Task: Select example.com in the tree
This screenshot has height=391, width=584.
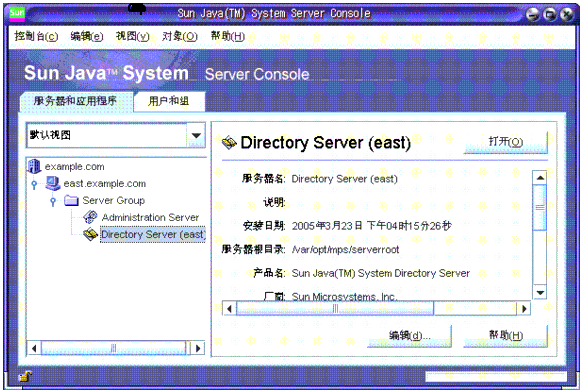Action: [x=74, y=166]
